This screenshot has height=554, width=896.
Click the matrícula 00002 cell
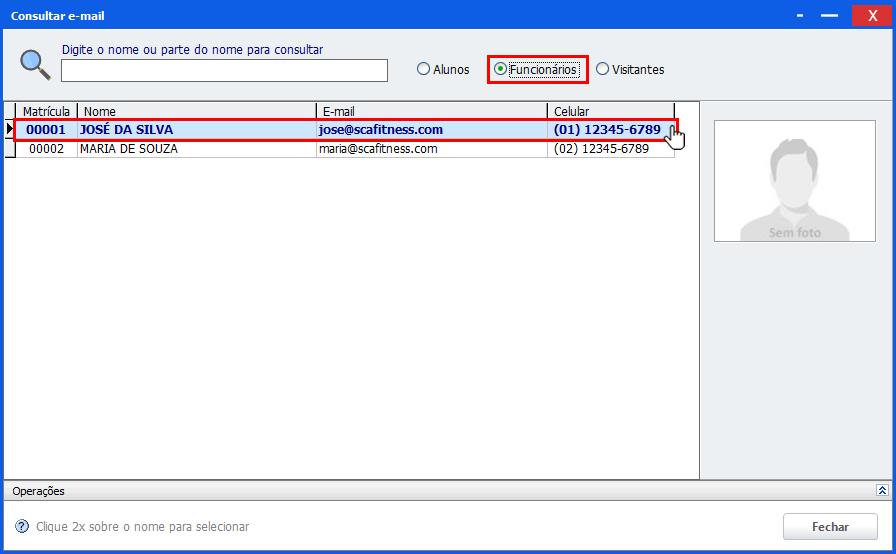click(x=46, y=148)
